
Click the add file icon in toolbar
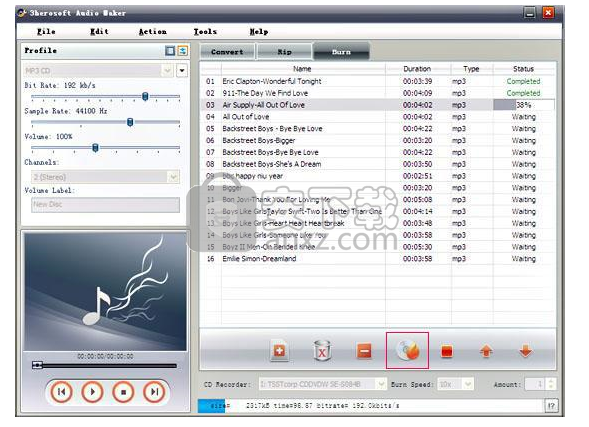(279, 352)
